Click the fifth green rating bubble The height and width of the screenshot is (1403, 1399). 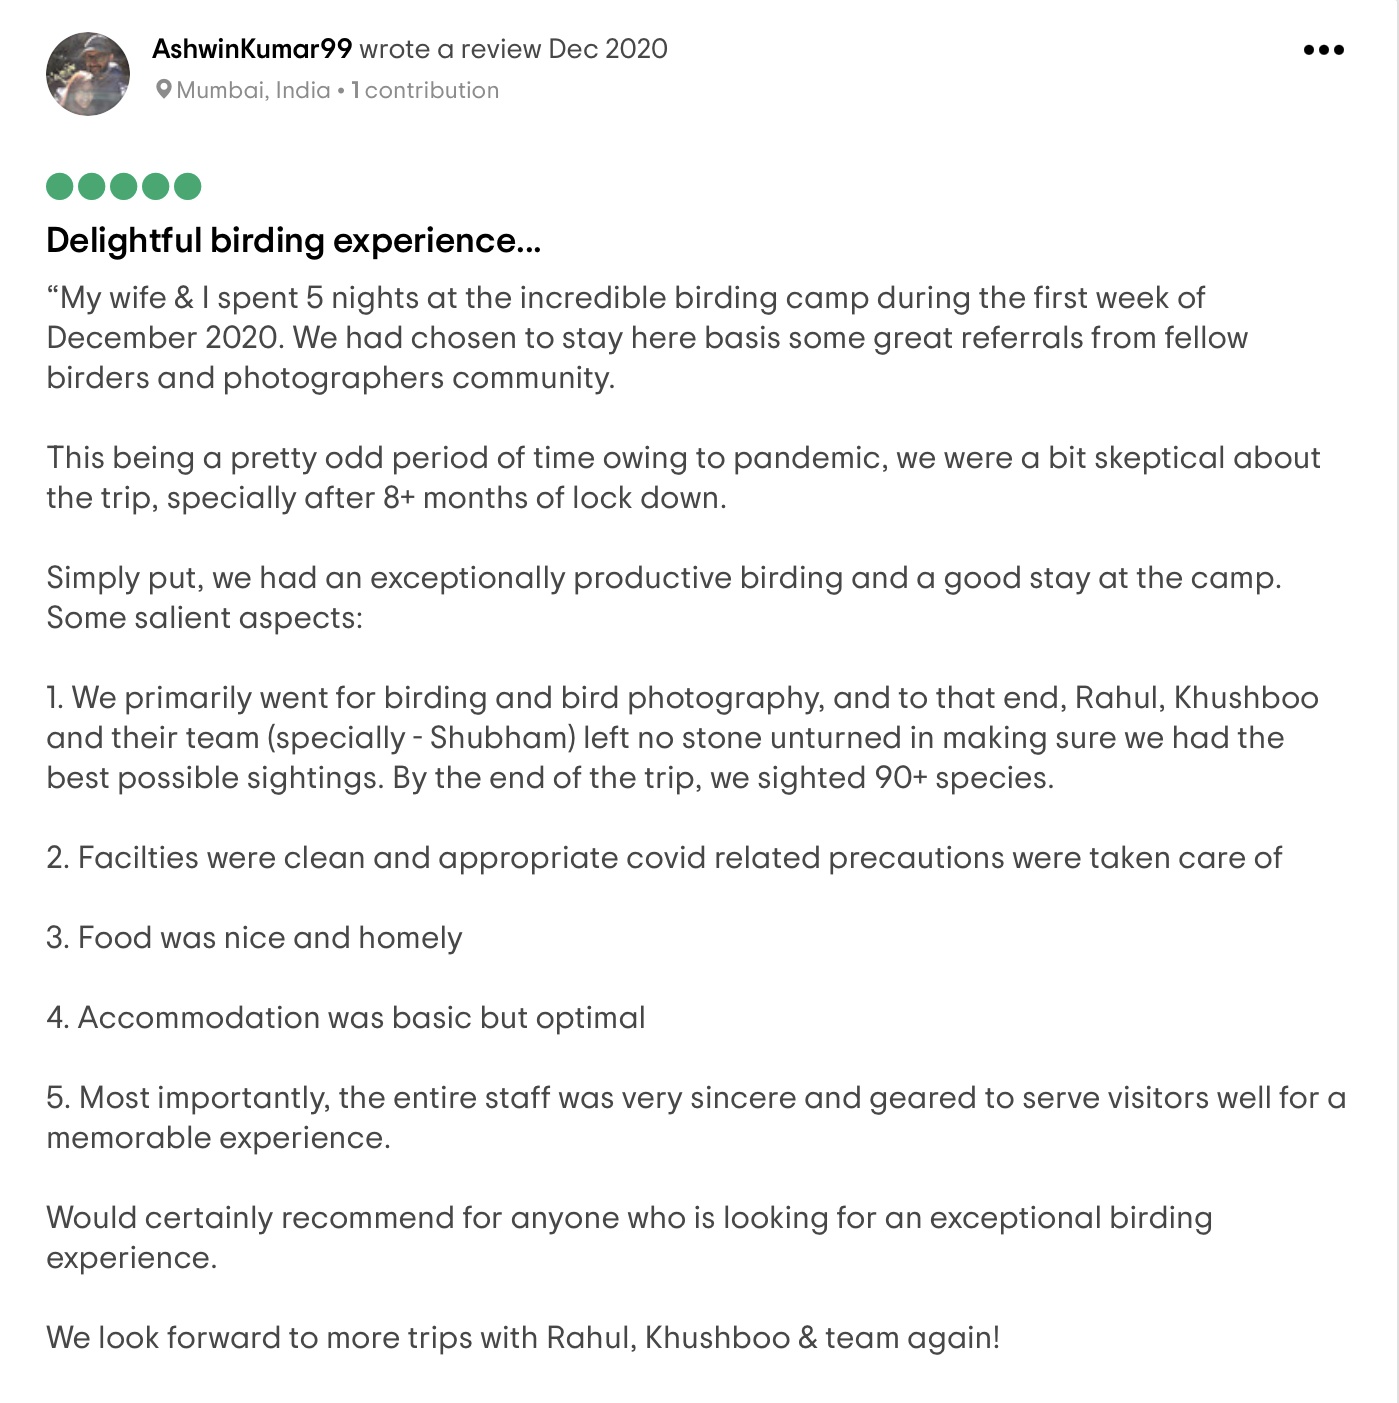pos(188,186)
